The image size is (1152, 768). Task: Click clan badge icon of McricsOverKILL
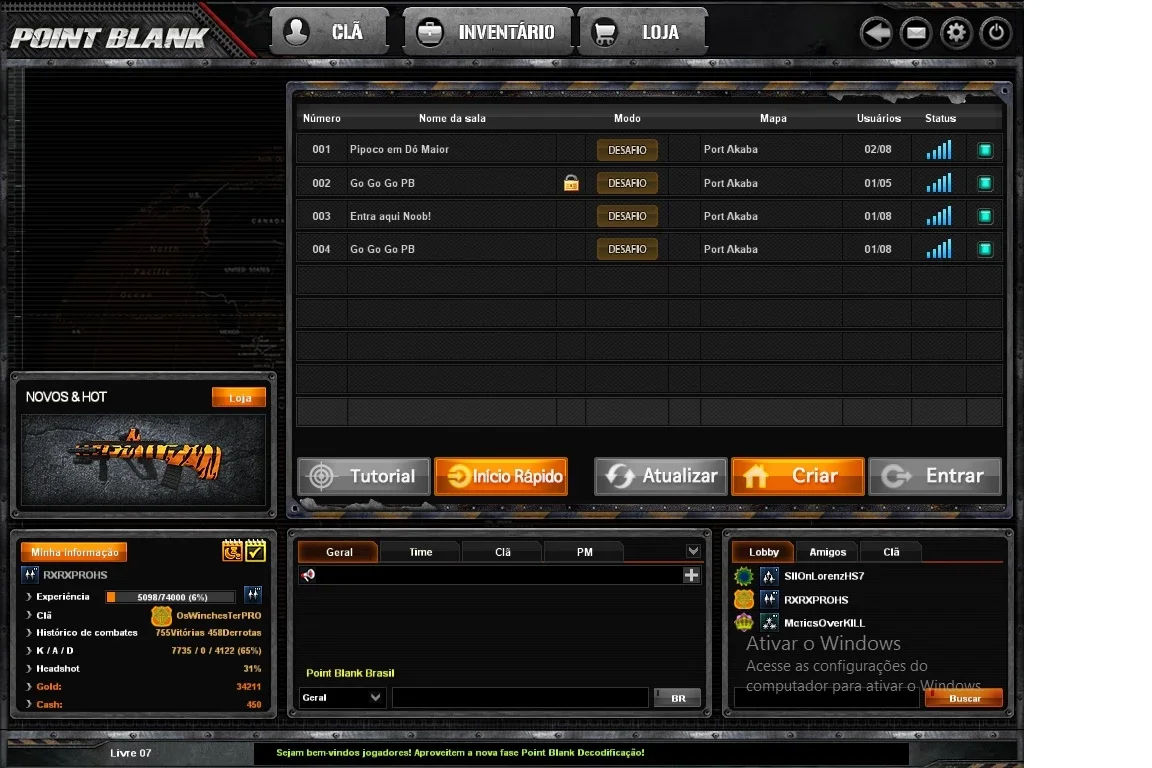click(744, 622)
